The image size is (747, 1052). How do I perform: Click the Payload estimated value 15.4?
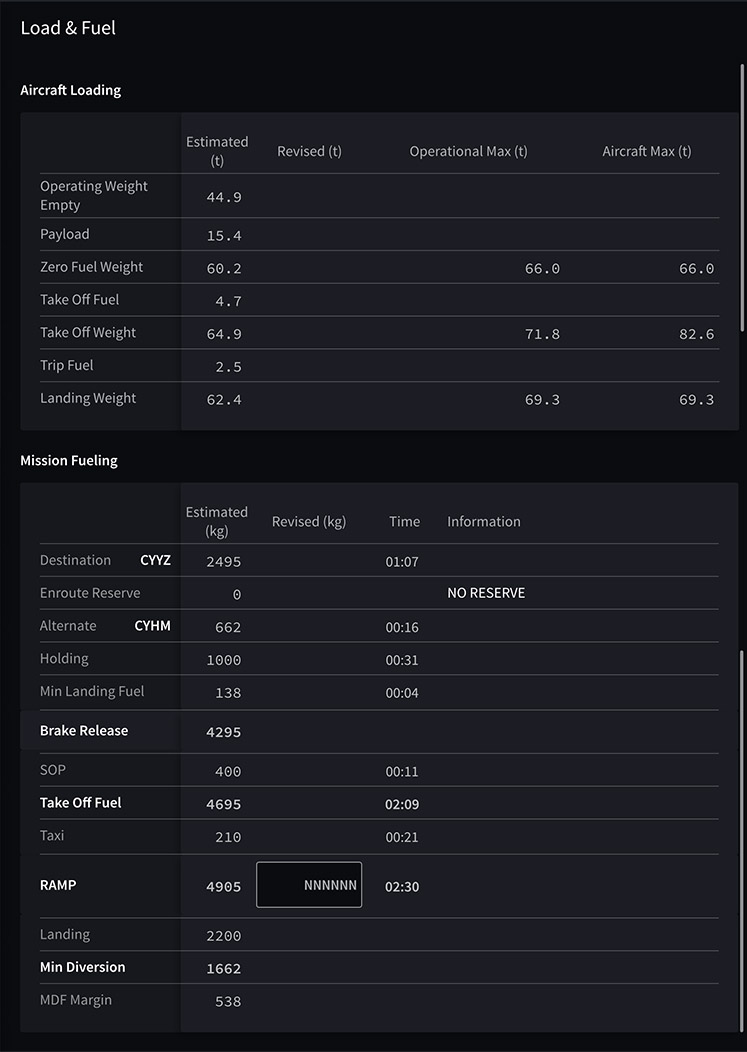coord(223,236)
